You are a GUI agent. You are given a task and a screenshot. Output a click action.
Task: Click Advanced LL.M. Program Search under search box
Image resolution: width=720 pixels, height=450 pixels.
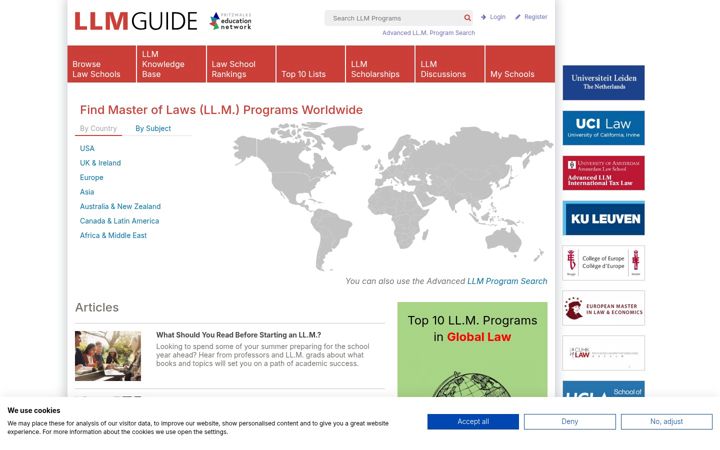pyautogui.click(x=428, y=33)
